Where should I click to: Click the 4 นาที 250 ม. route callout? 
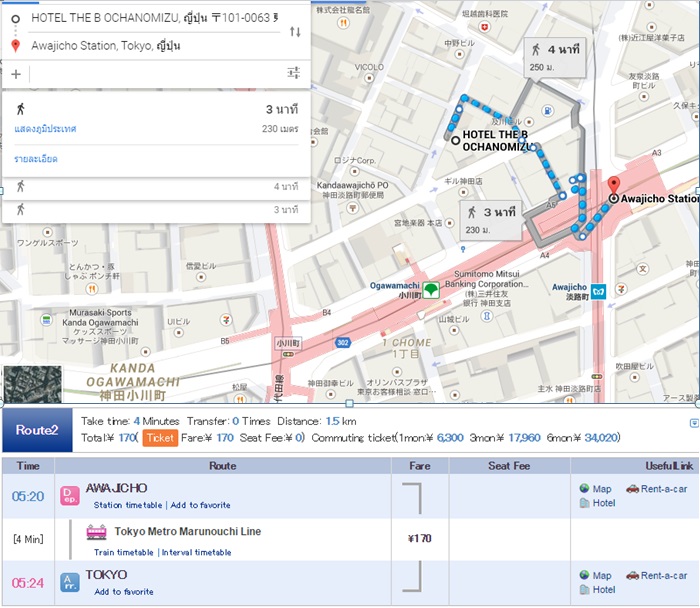pos(554,58)
